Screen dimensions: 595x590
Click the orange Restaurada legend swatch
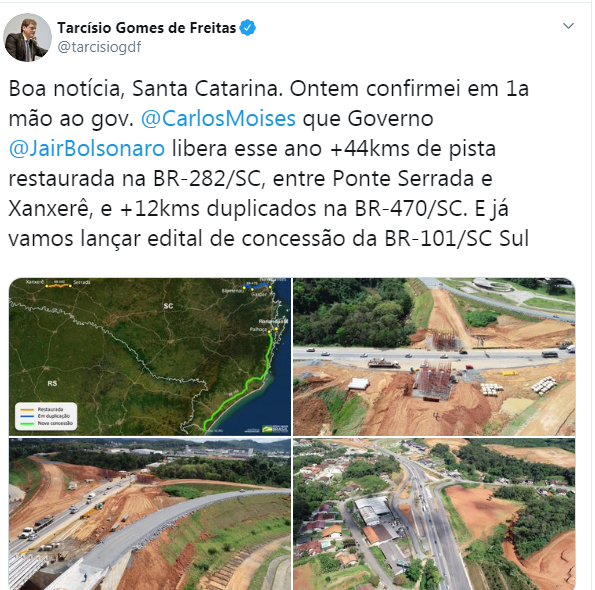tap(27, 410)
